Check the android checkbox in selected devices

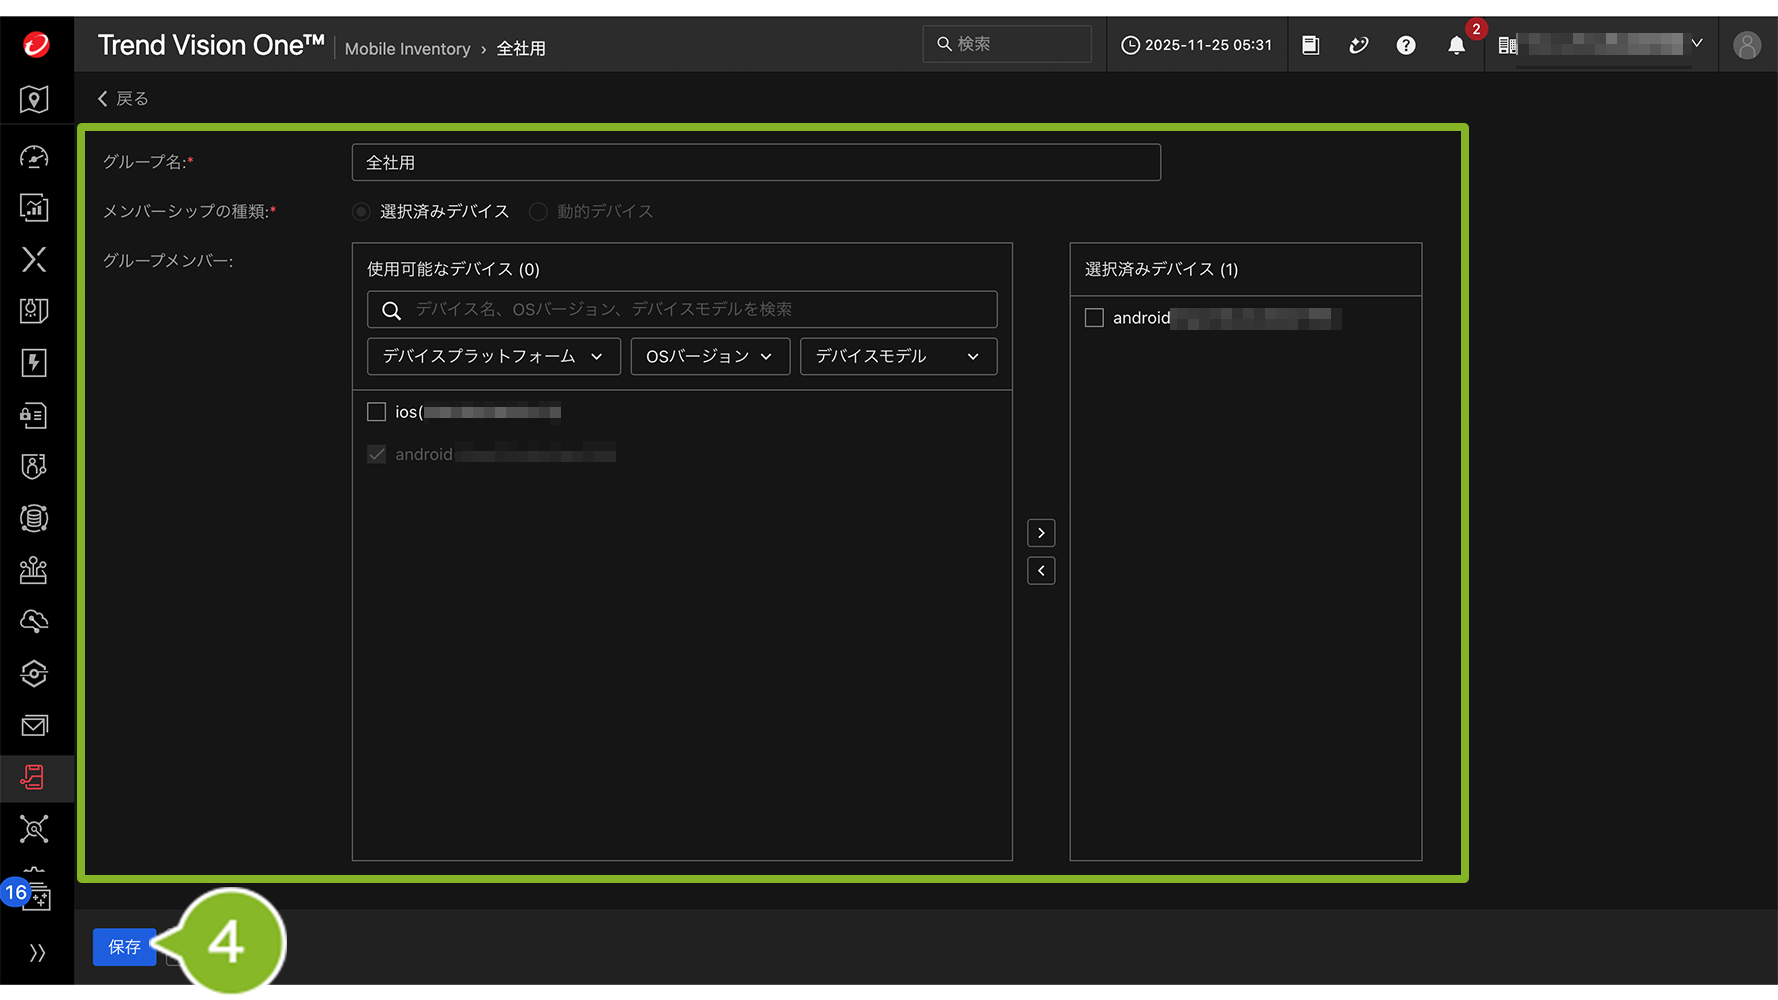[x=1094, y=318]
